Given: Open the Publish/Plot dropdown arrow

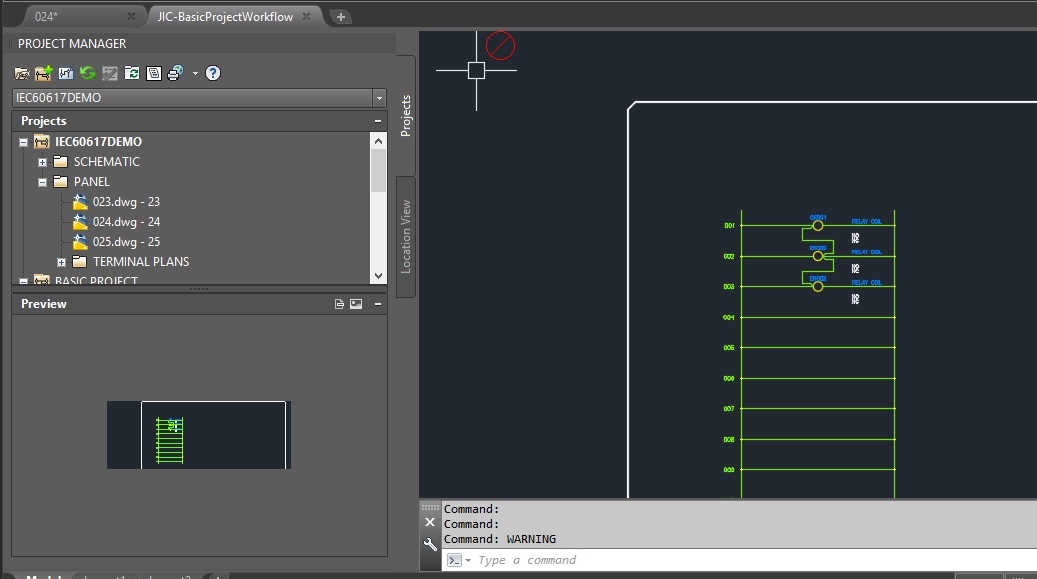Looking at the screenshot, I should pyautogui.click(x=195, y=73).
